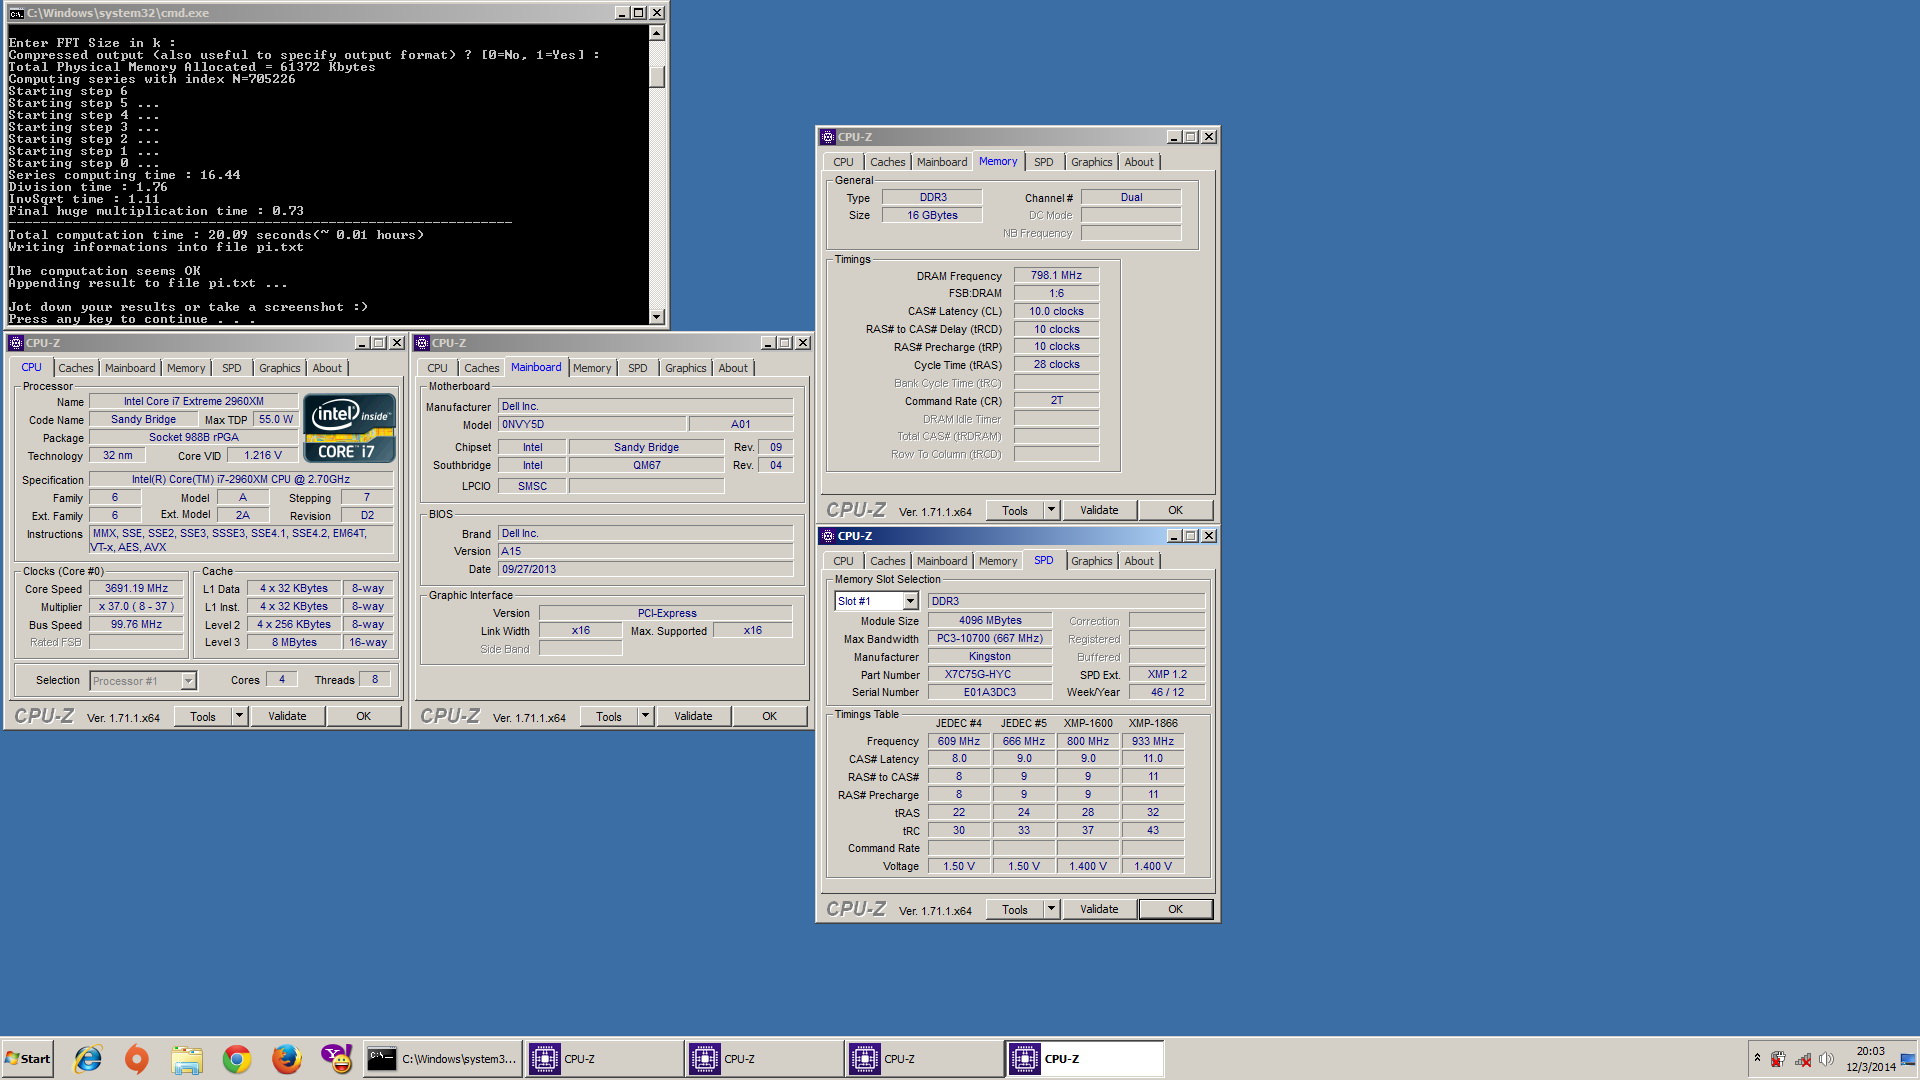
Task: Click cmd window vertical scrollbar thumb
Action: click(x=657, y=77)
